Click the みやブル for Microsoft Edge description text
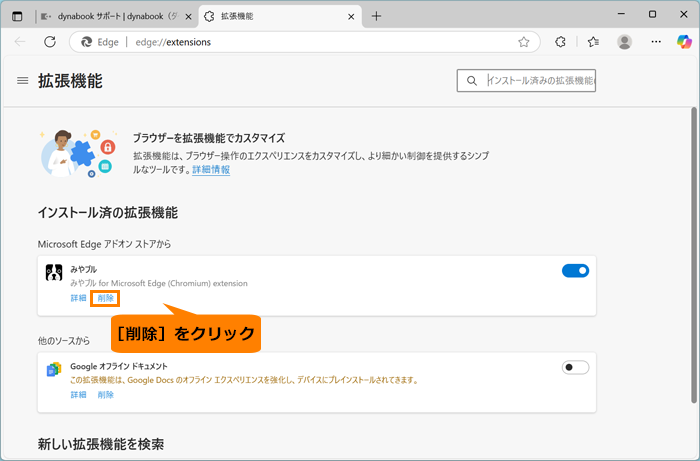The width and height of the screenshot is (700, 461). pyautogui.click(x=159, y=283)
